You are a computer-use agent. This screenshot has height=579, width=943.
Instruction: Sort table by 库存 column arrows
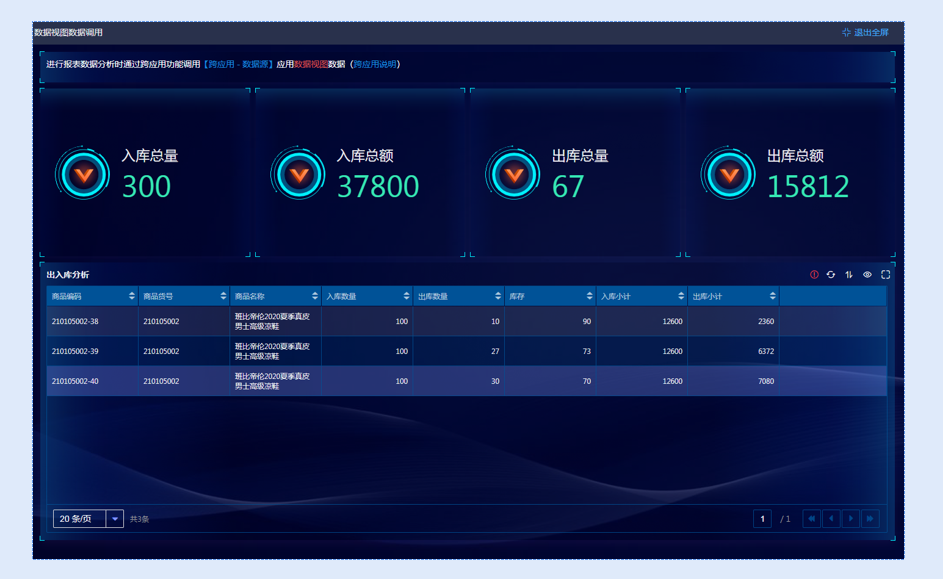coord(589,296)
